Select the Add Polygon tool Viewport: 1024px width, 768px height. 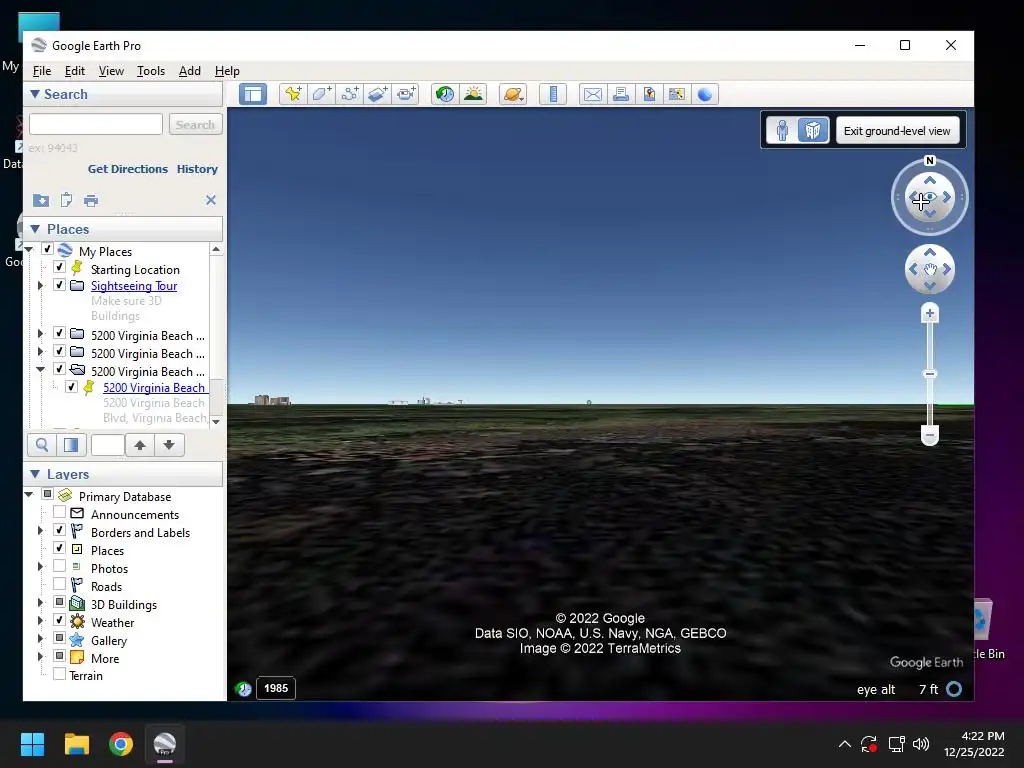321,94
